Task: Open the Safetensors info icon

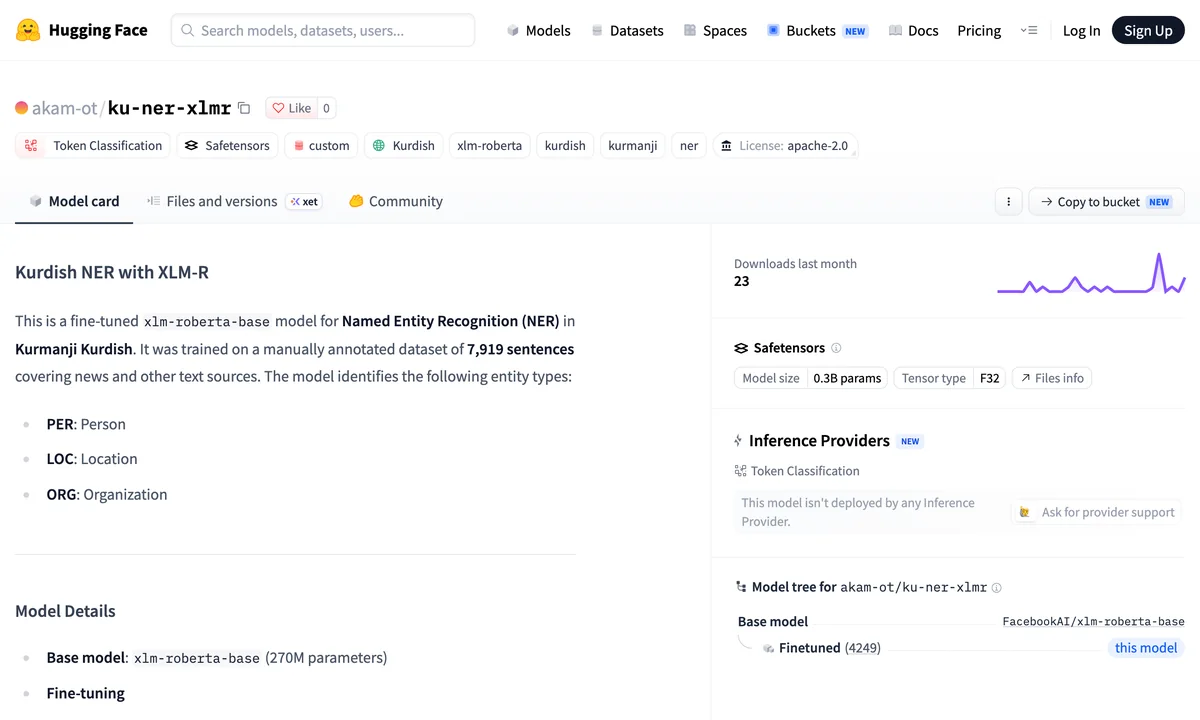Action: [836, 348]
